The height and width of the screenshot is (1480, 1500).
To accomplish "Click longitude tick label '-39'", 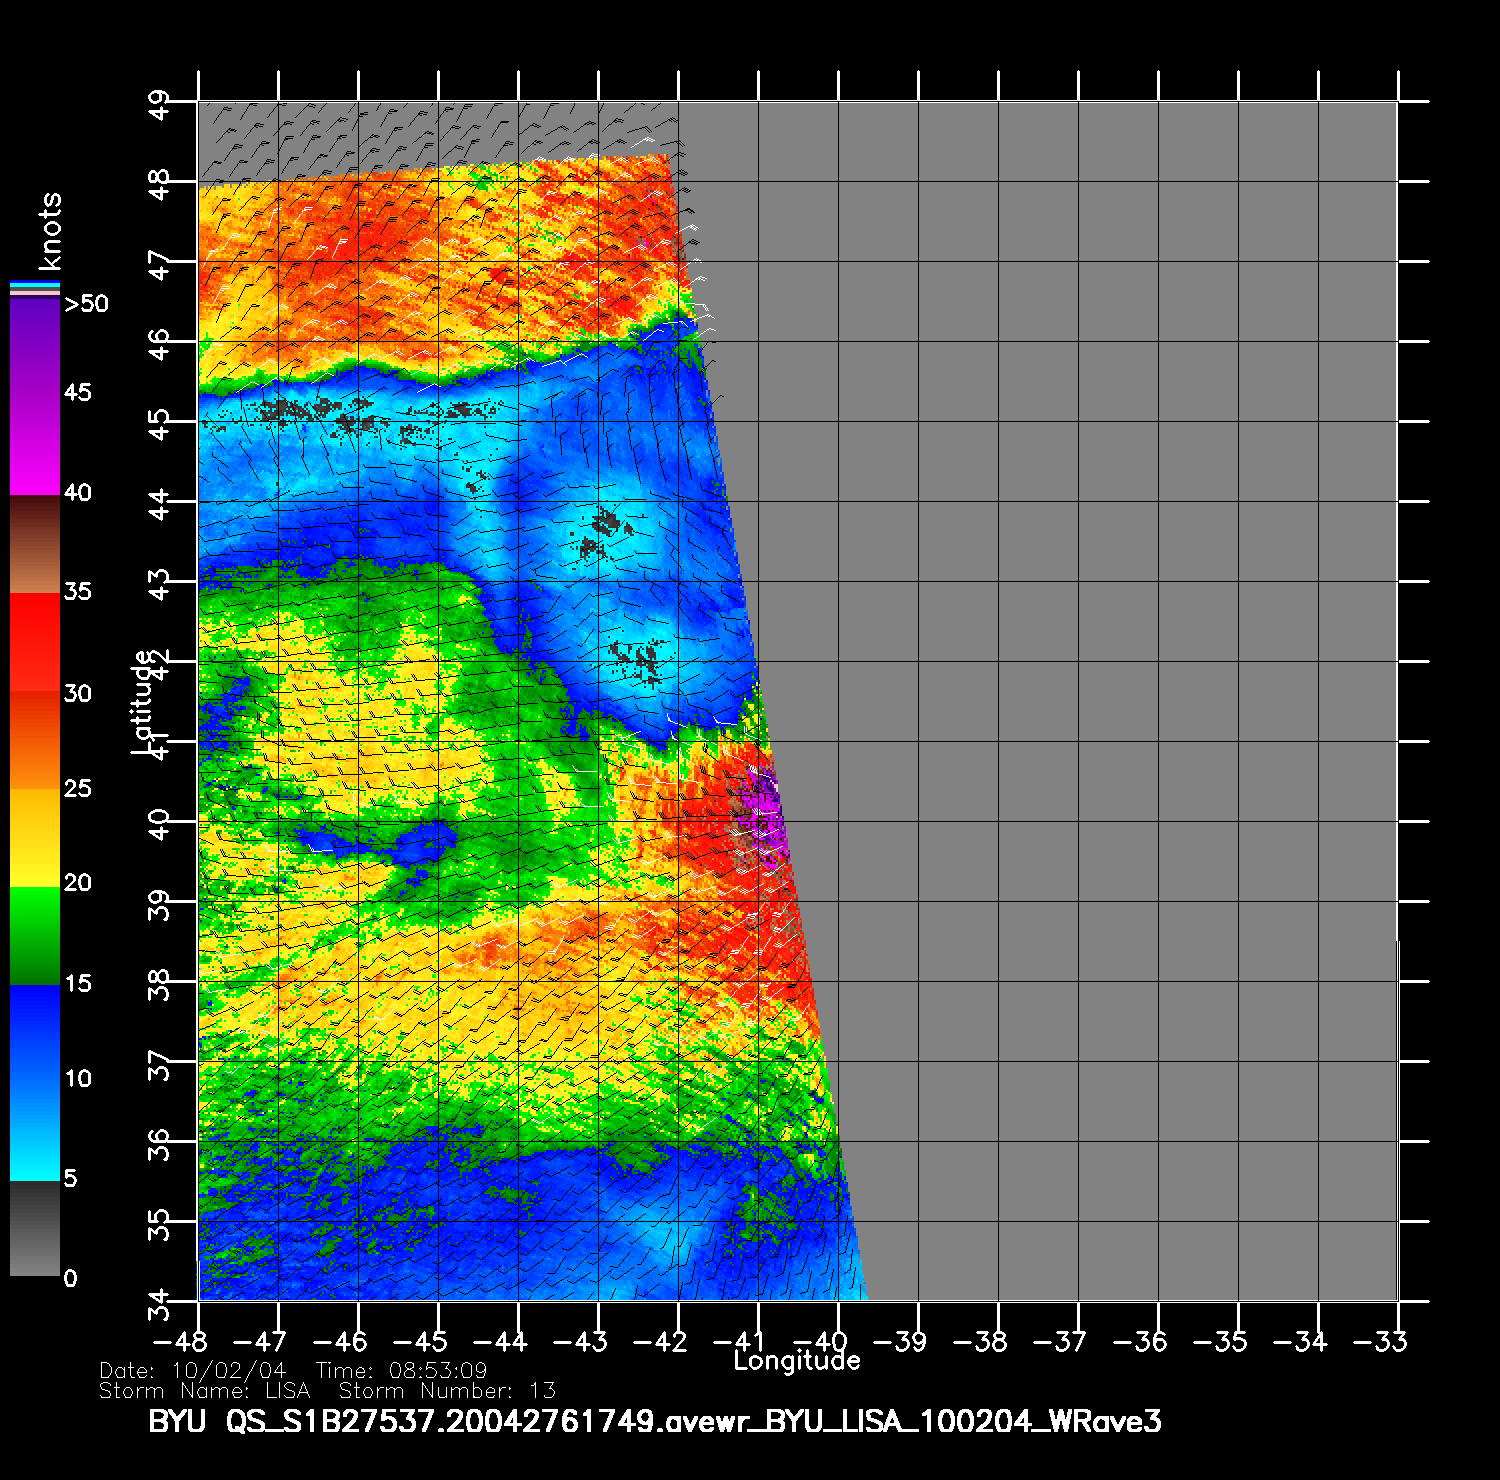I will (x=901, y=1341).
